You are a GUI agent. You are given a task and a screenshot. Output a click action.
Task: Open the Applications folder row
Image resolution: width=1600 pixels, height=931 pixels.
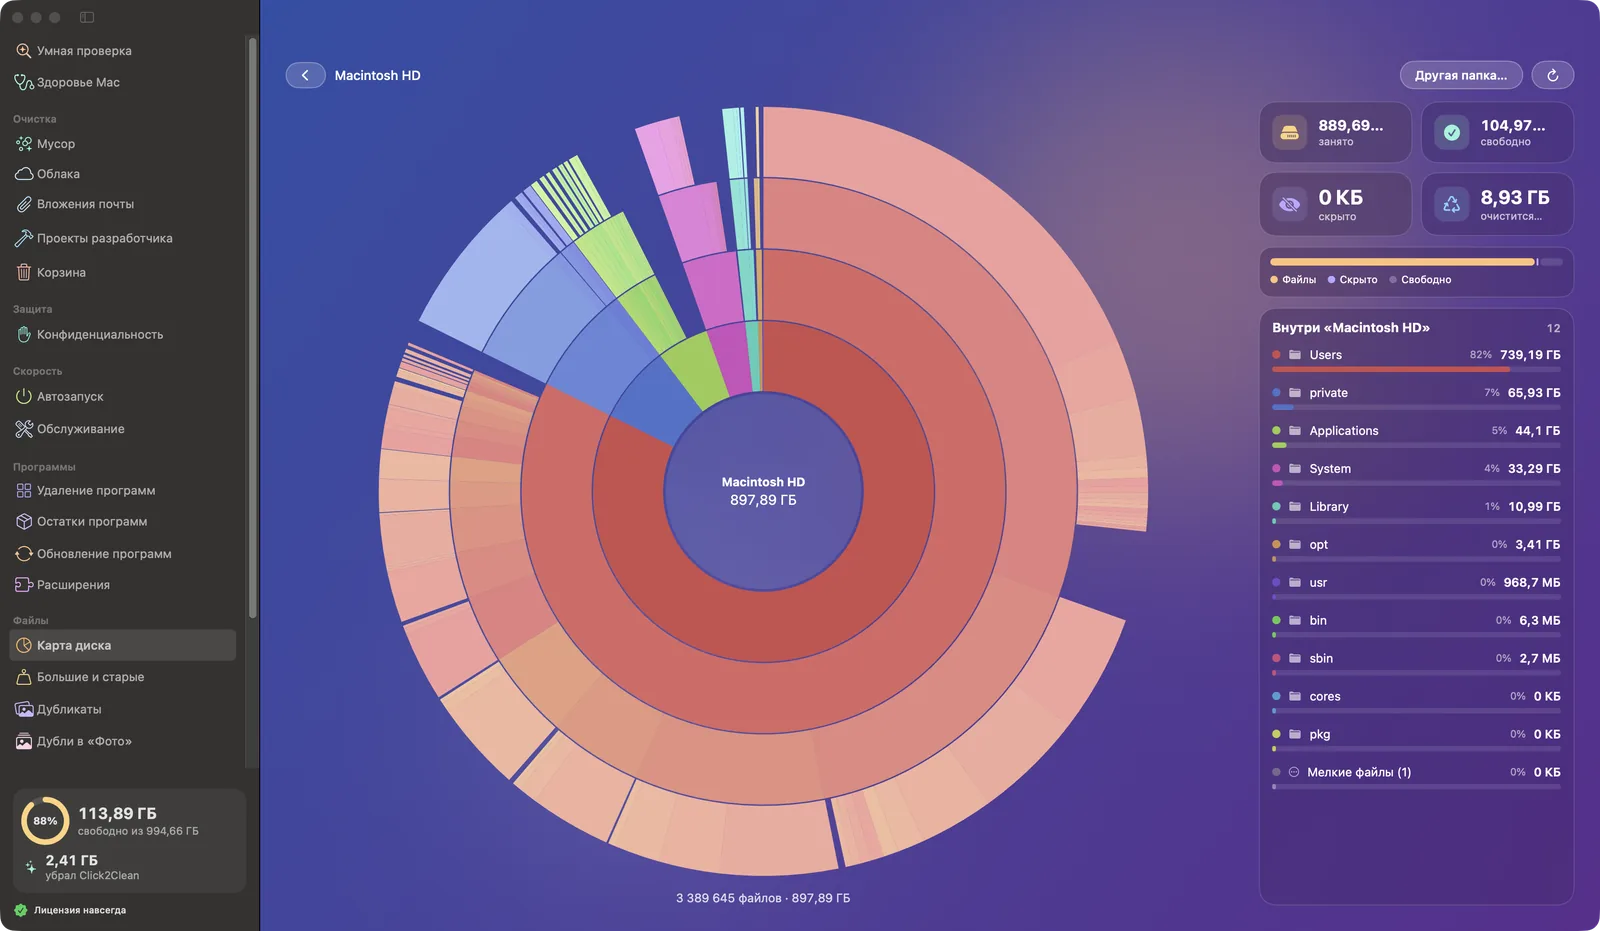(1416, 434)
